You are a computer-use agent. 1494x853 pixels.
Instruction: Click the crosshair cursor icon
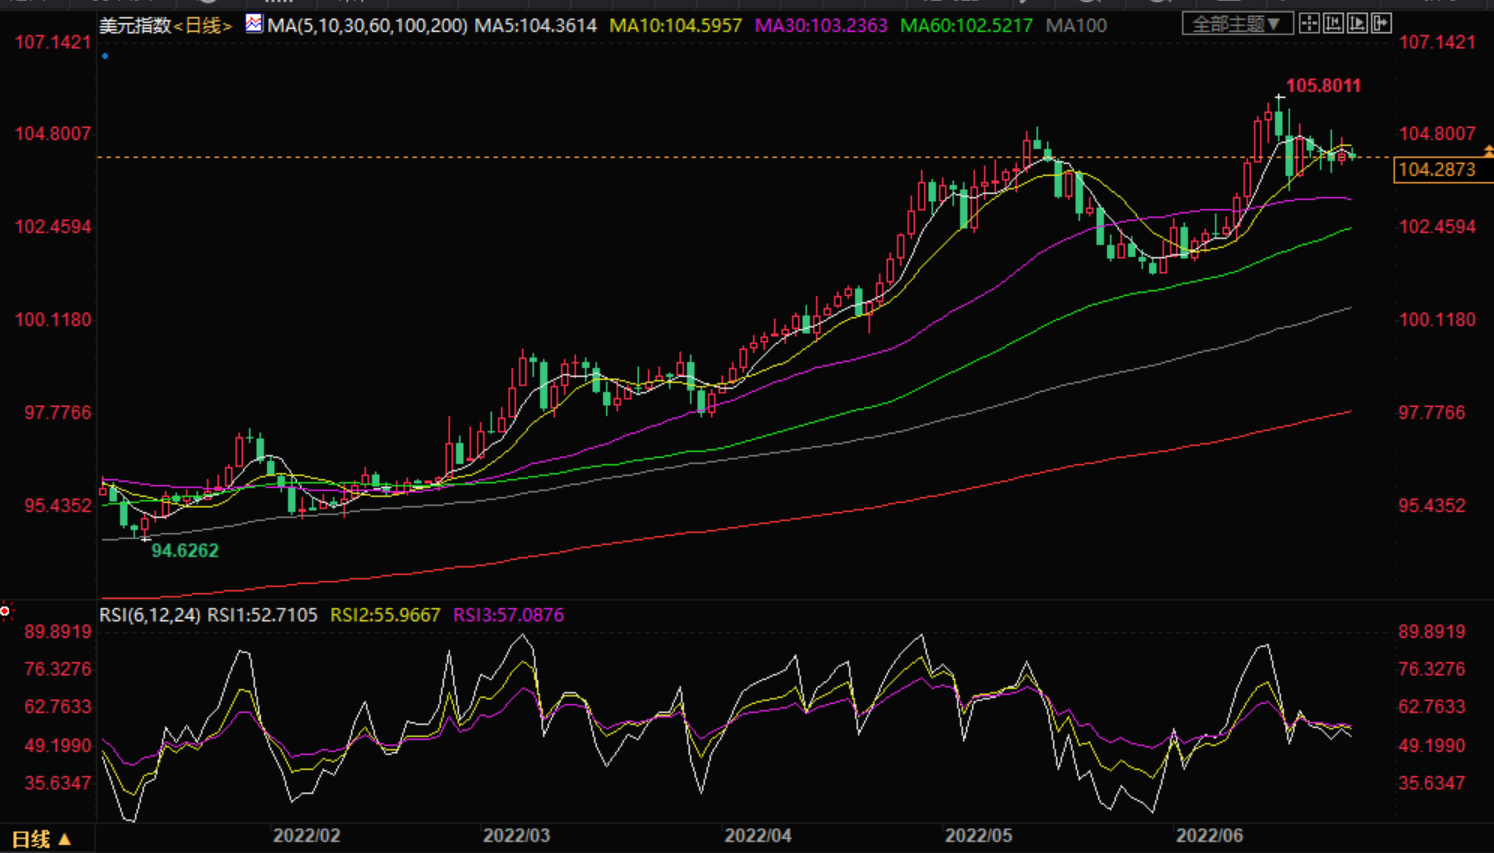(1309, 23)
